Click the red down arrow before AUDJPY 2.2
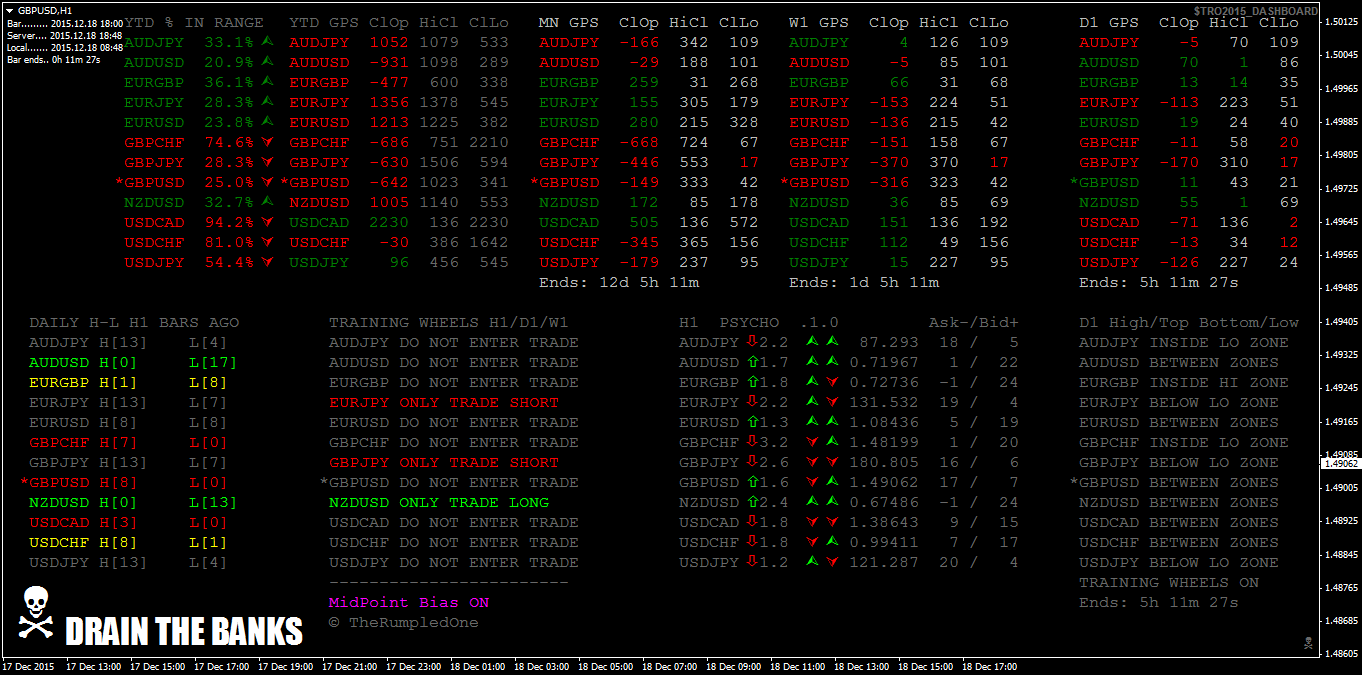This screenshot has height=675, width=1362. tap(752, 343)
